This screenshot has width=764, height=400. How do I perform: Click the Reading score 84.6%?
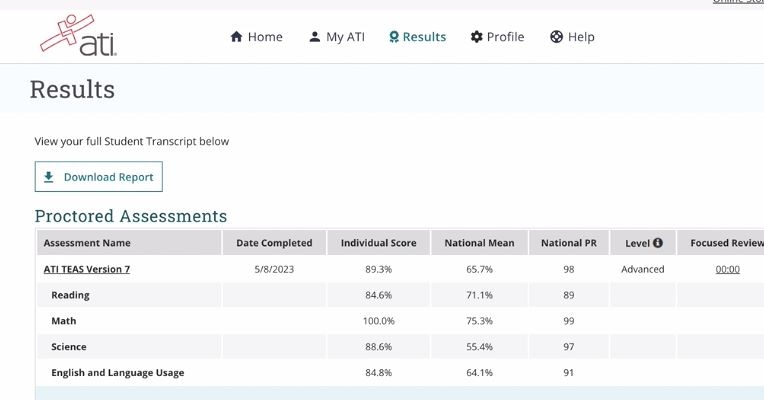379,295
